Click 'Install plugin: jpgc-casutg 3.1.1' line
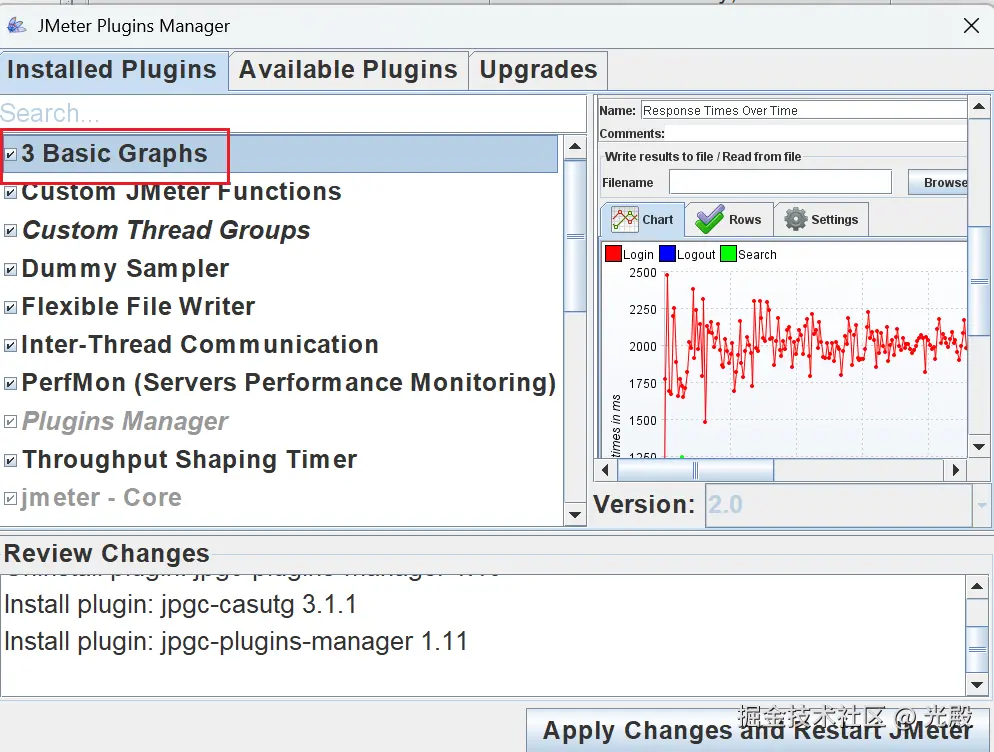This screenshot has width=994, height=752. (180, 604)
